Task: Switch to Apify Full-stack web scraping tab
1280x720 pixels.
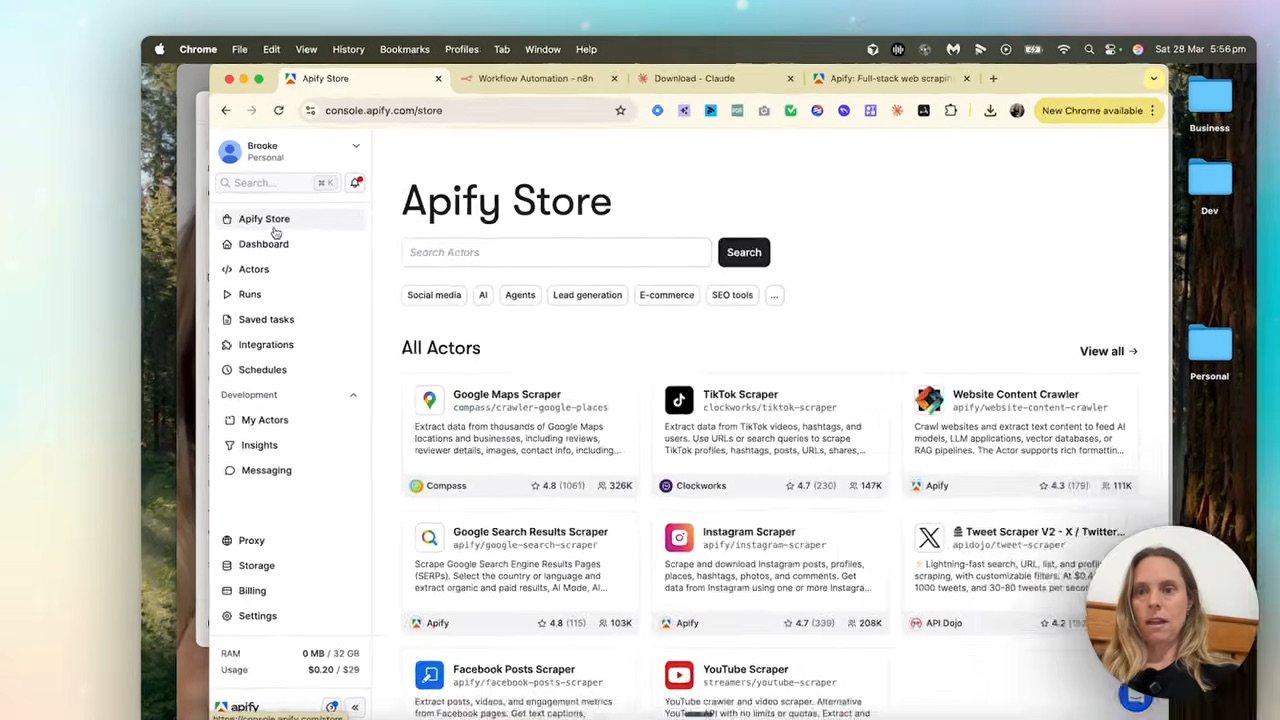Action: 890,78
